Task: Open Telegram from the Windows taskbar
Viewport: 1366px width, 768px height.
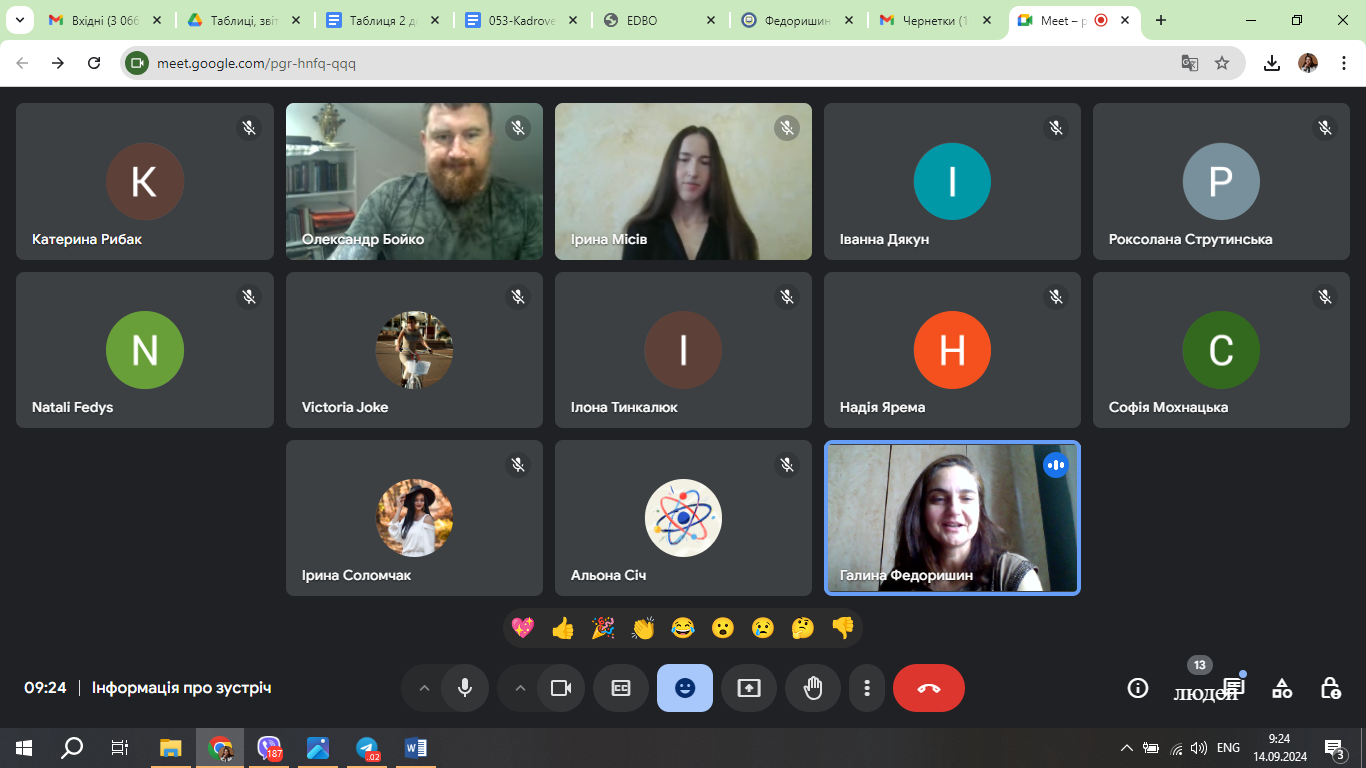Action: pyautogui.click(x=367, y=748)
